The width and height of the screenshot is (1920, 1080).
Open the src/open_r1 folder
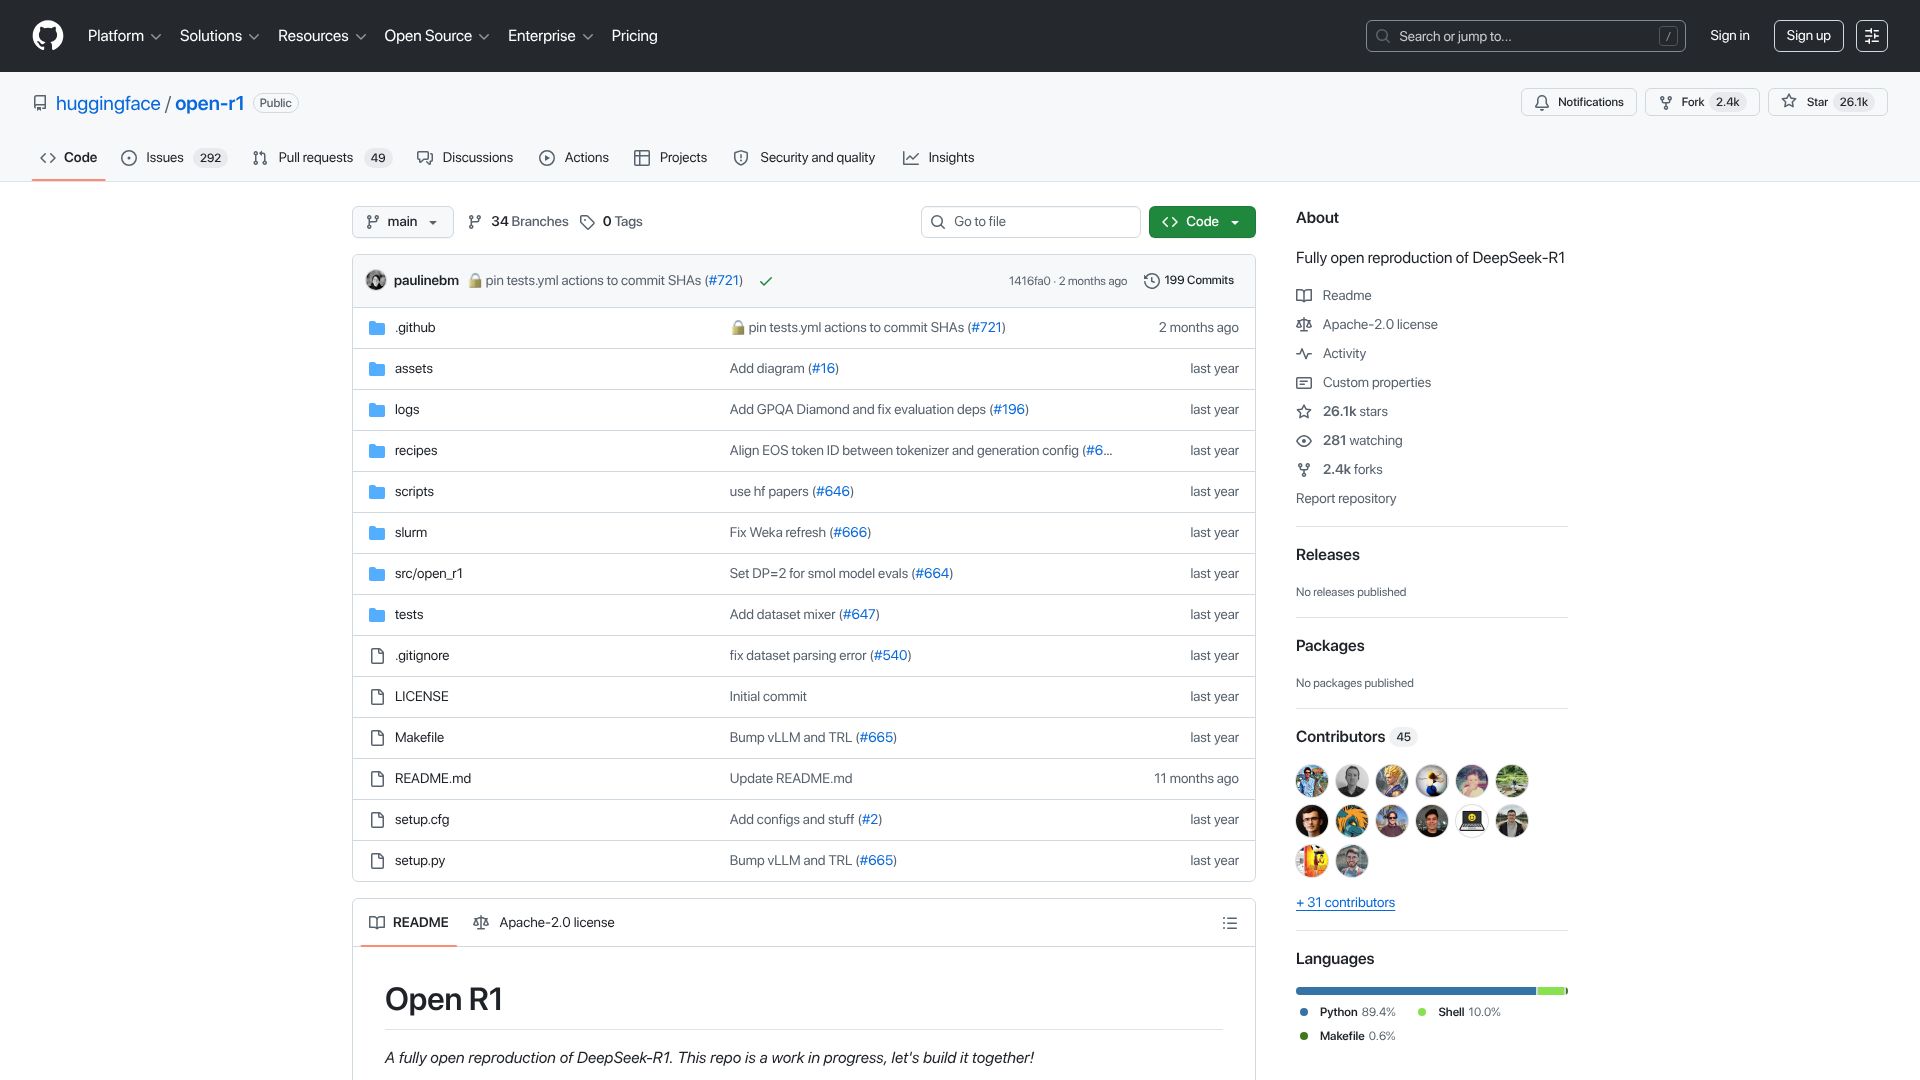coord(428,574)
